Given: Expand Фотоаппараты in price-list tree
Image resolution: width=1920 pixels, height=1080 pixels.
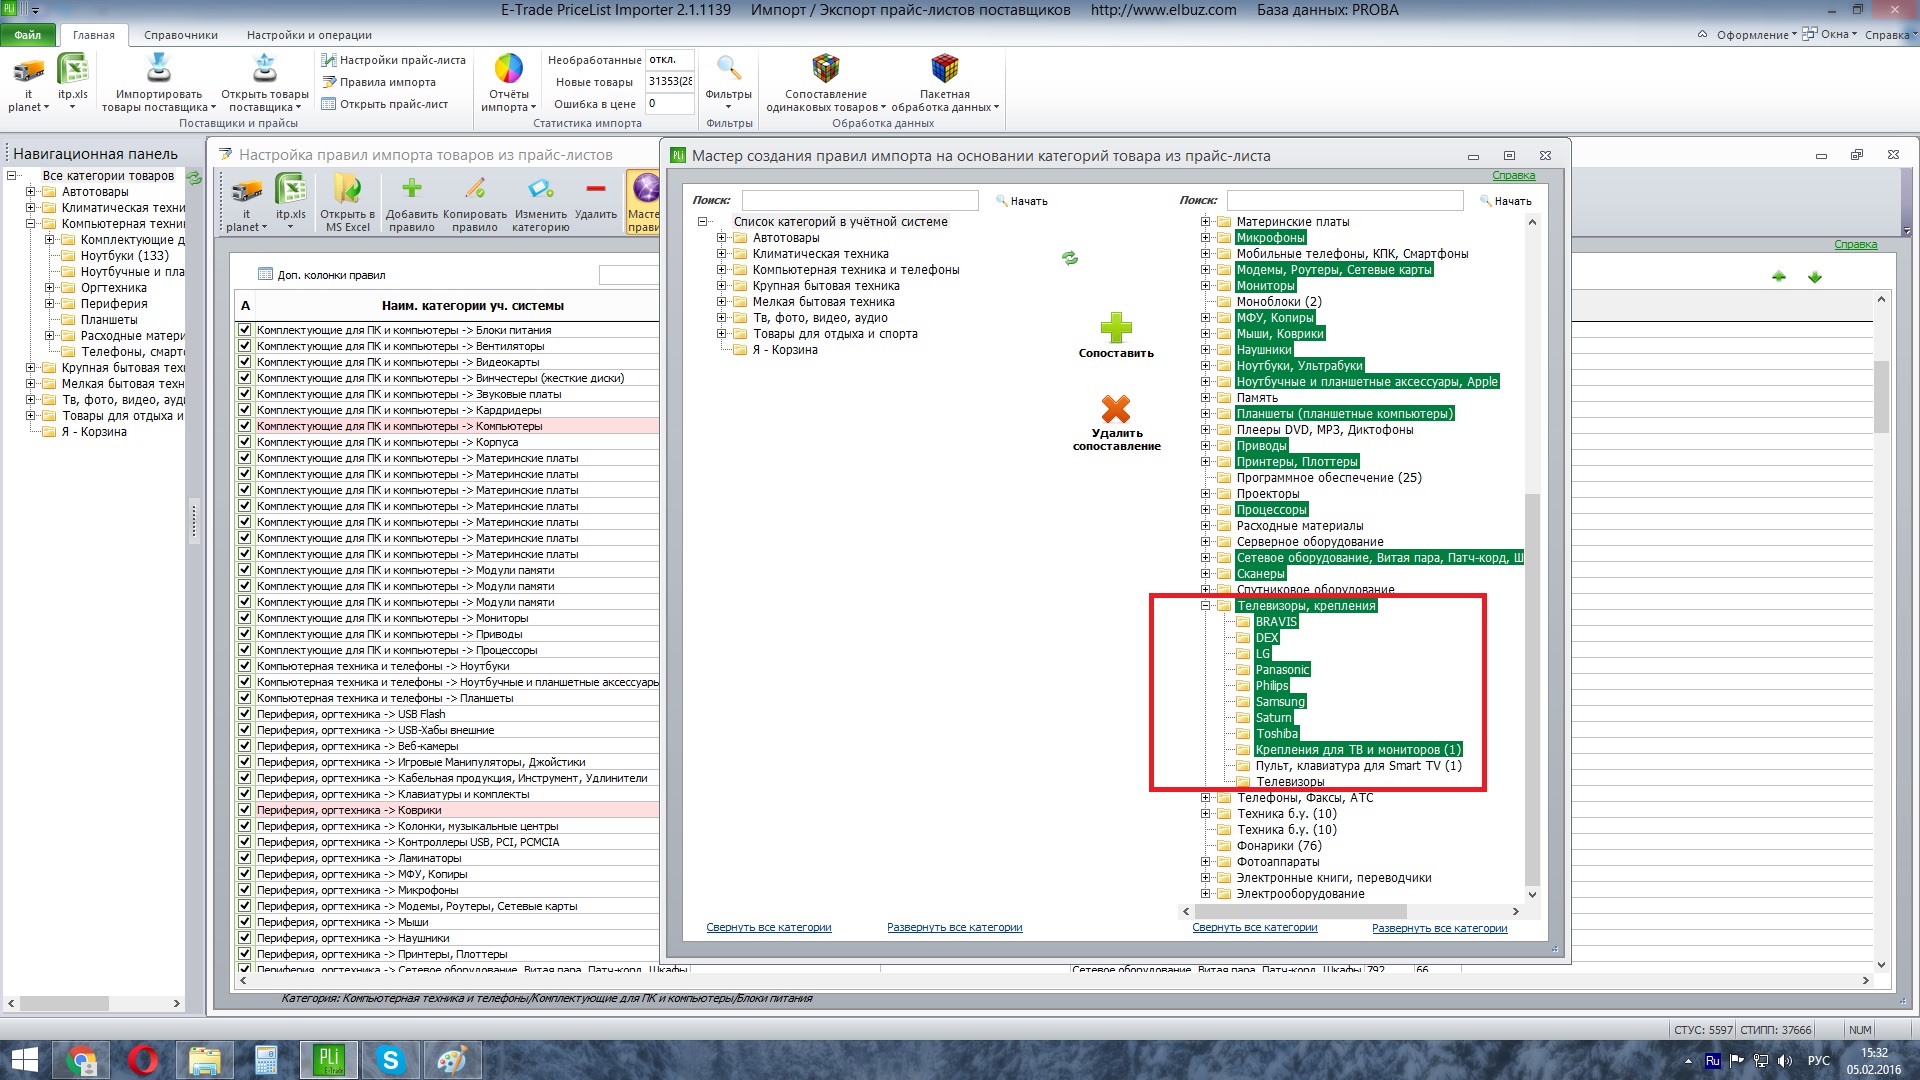Looking at the screenshot, I should 1206,862.
